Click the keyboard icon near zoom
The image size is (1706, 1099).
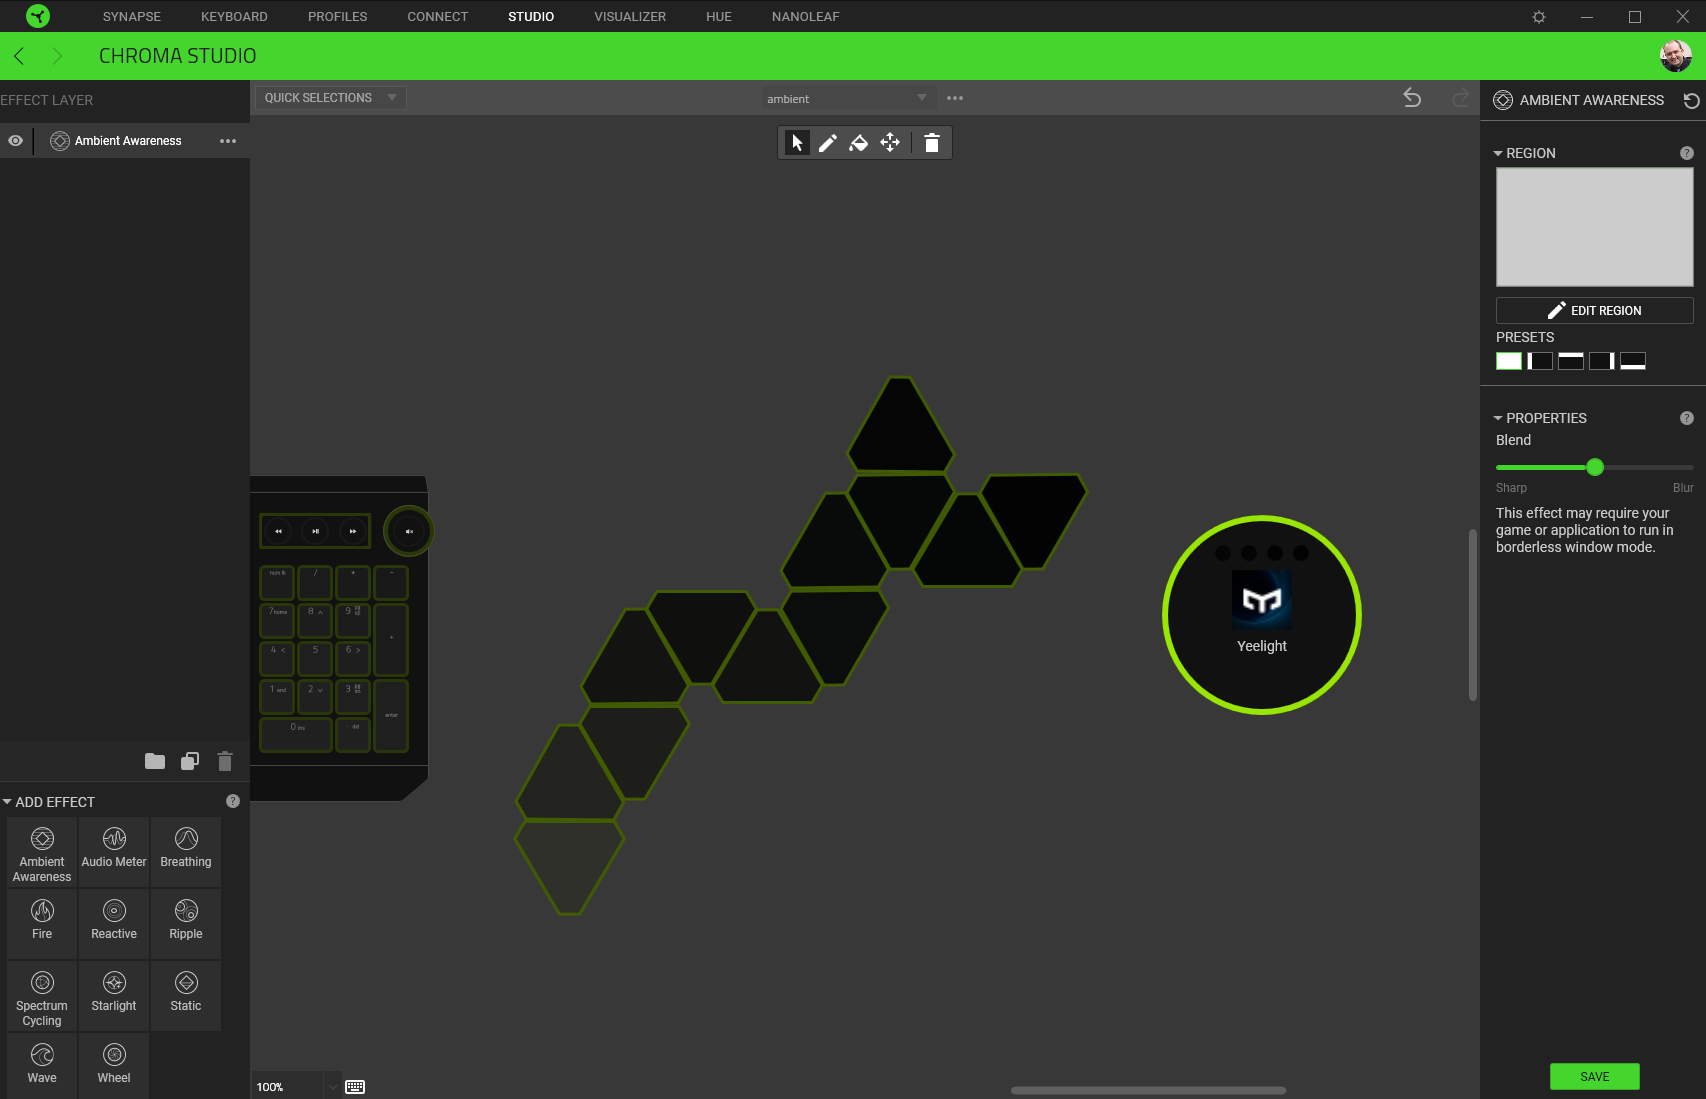[x=355, y=1087]
